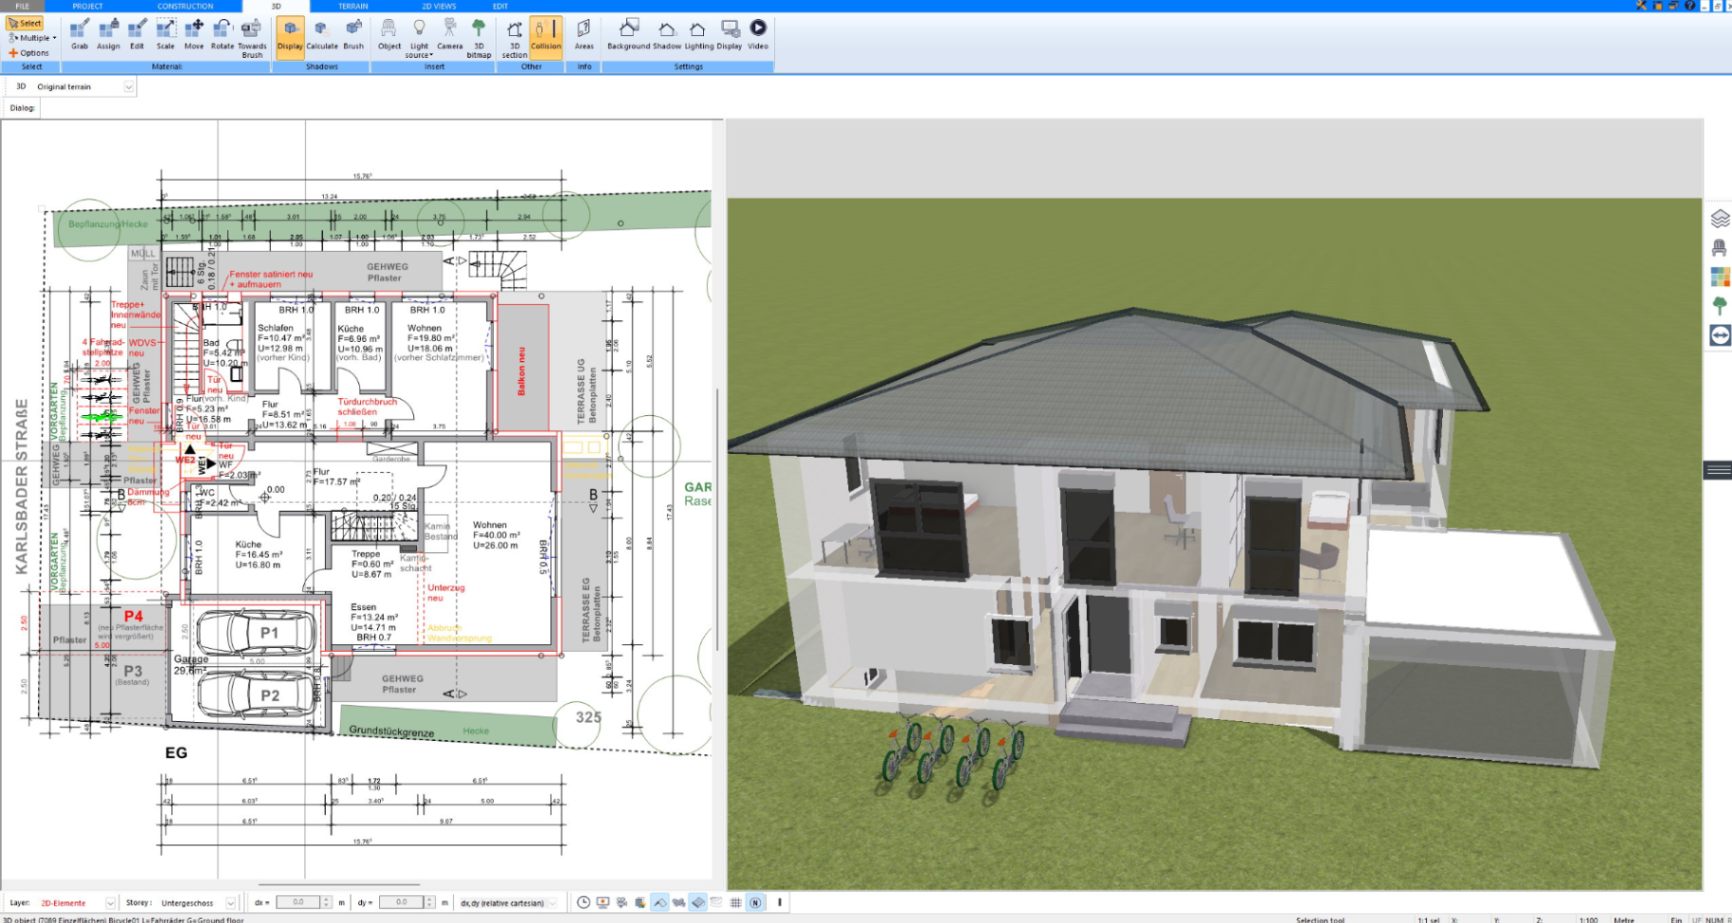Click the Calculate shadows icon
The height and width of the screenshot is (923, 1732).
coord(322,35)
